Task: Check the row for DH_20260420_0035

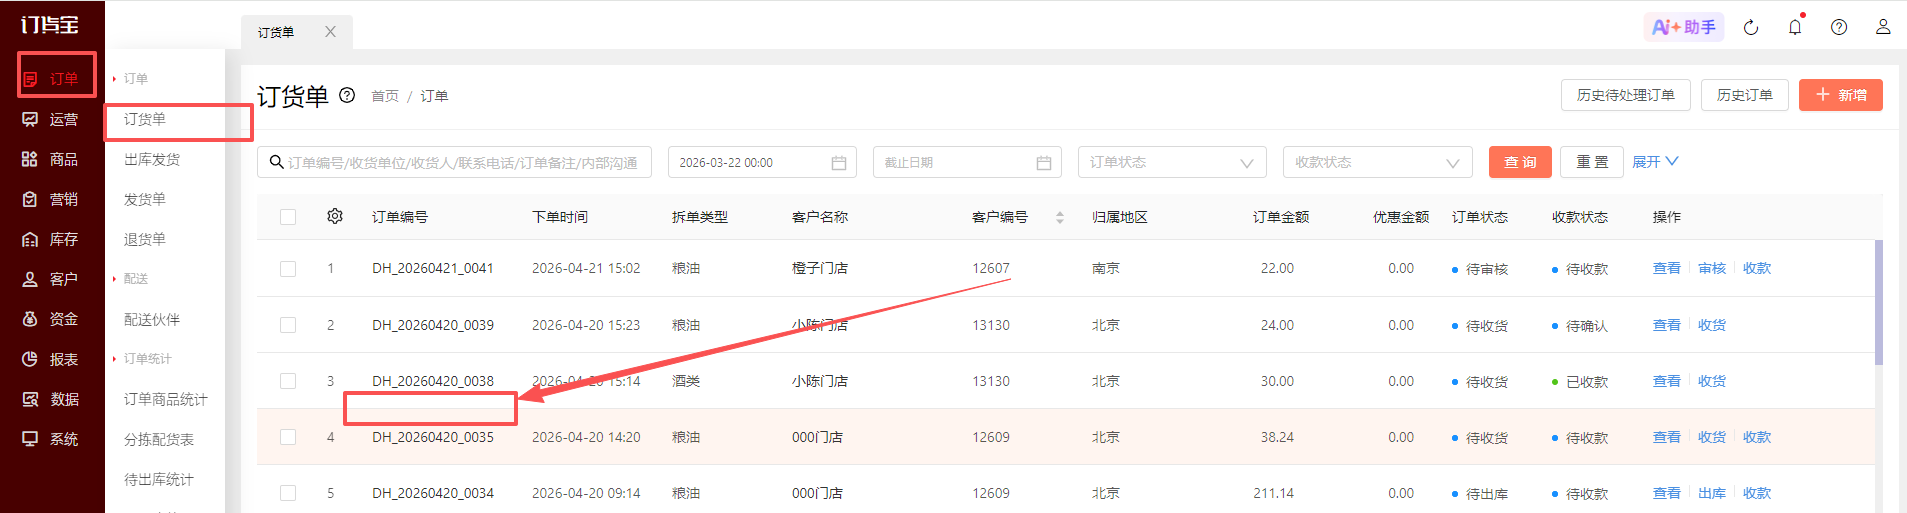Action: pyautogui.click(x=288, y=437)
